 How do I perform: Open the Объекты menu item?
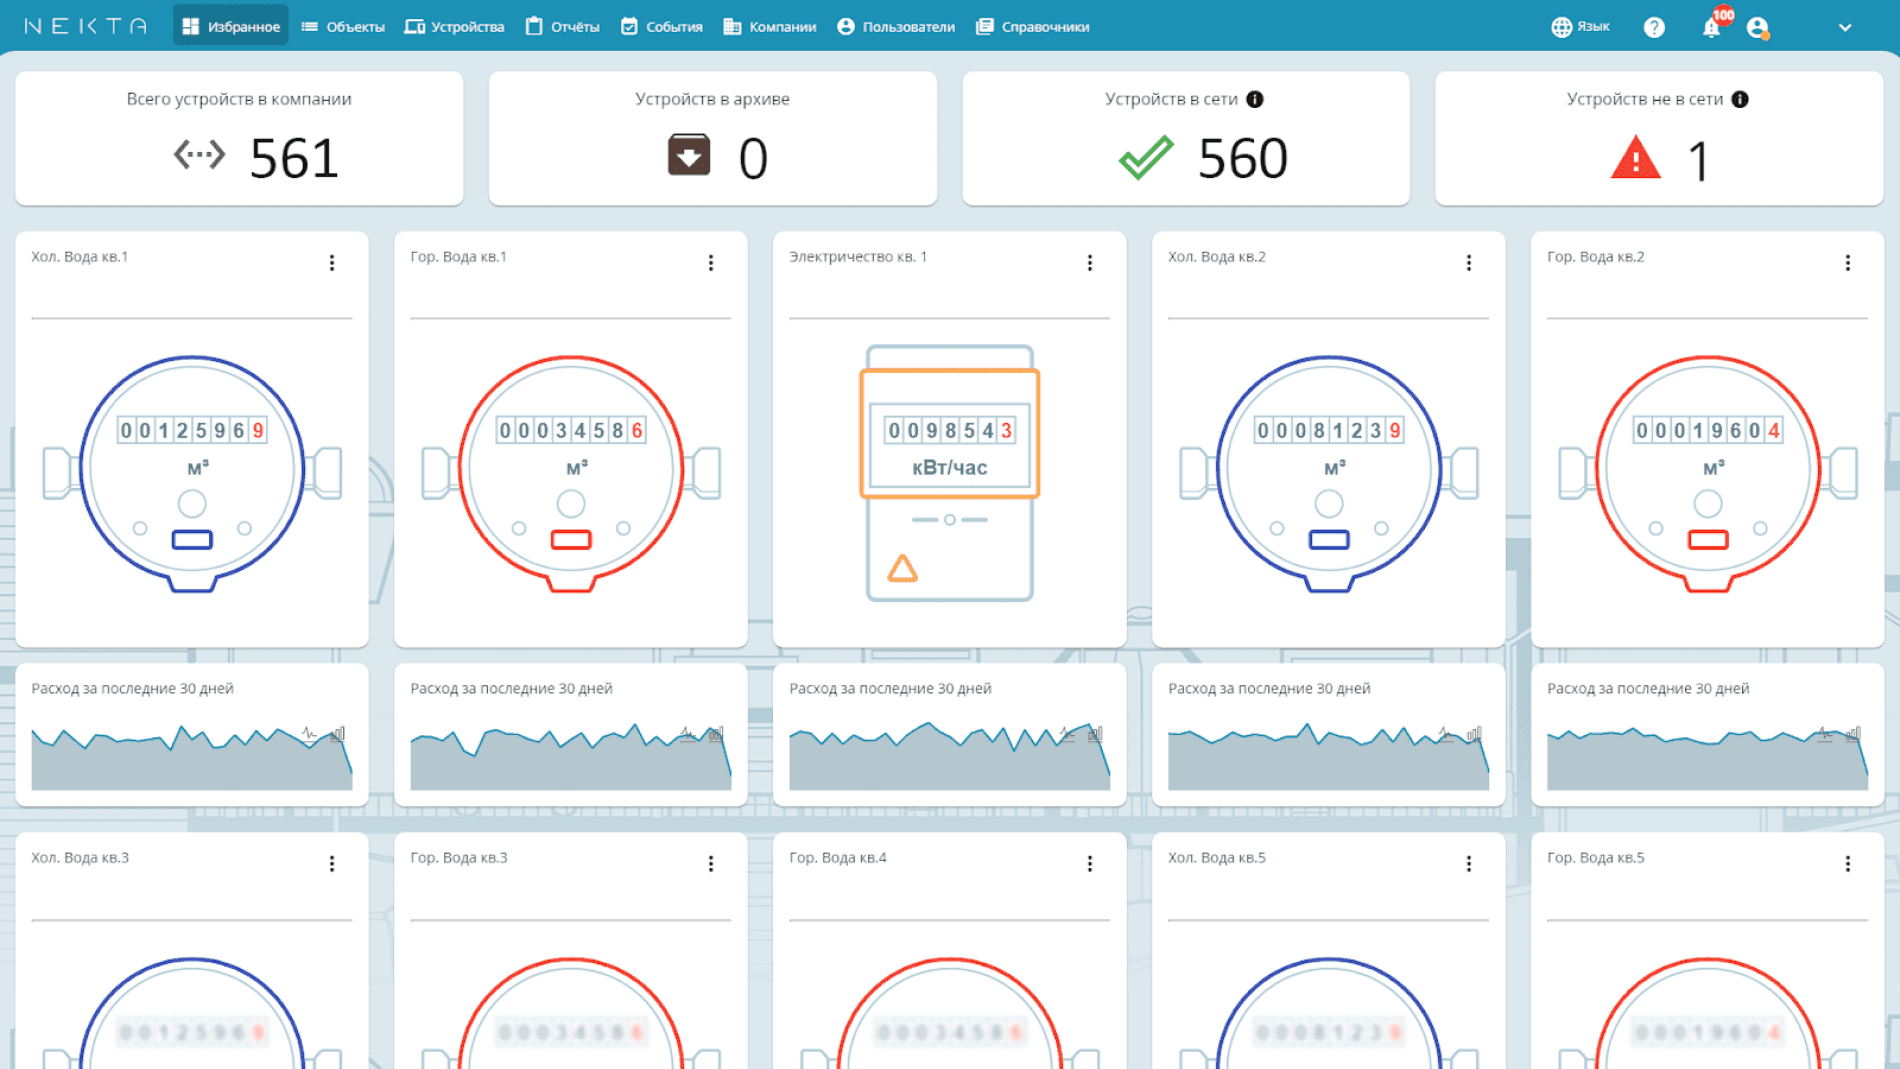[x=343, y=27]
